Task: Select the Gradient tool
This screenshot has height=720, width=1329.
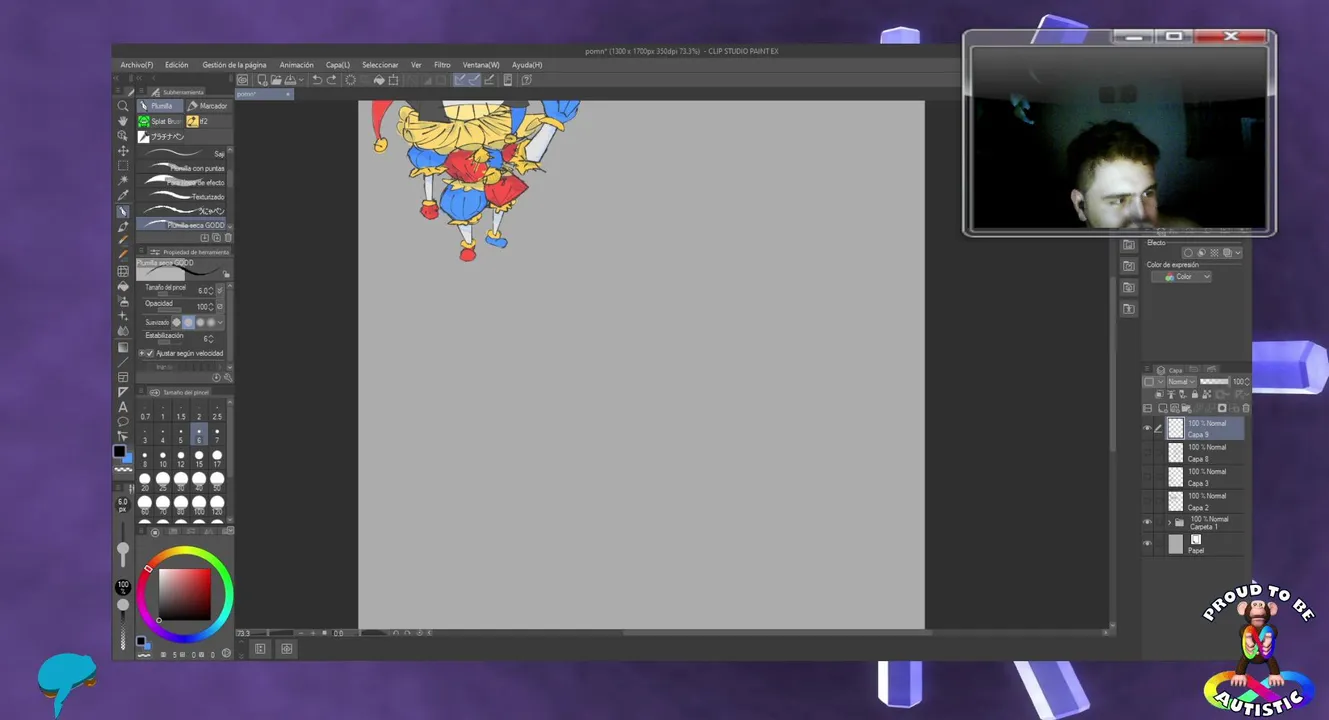Action: [123, 347]
